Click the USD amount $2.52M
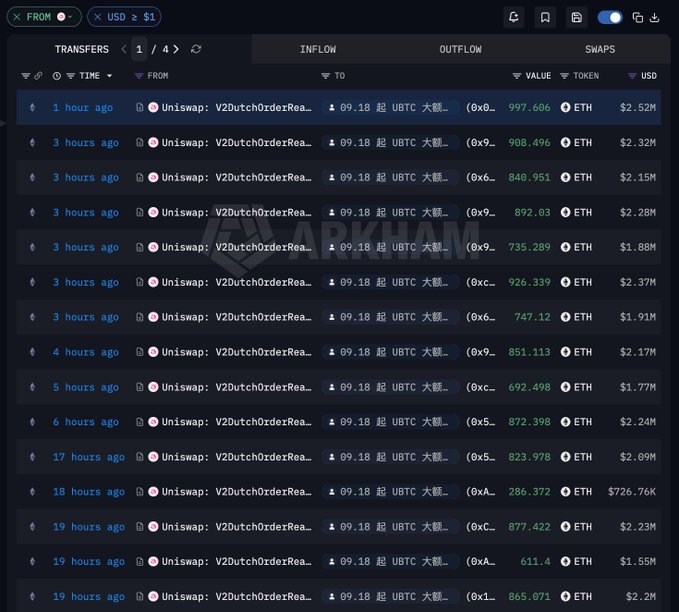 point(637,107)
